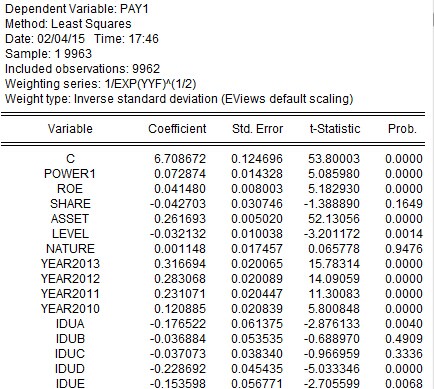434x389 pixels.
Task: Click the 'Variable' column header
Action: pyautogui.click(x=70, y=129)
